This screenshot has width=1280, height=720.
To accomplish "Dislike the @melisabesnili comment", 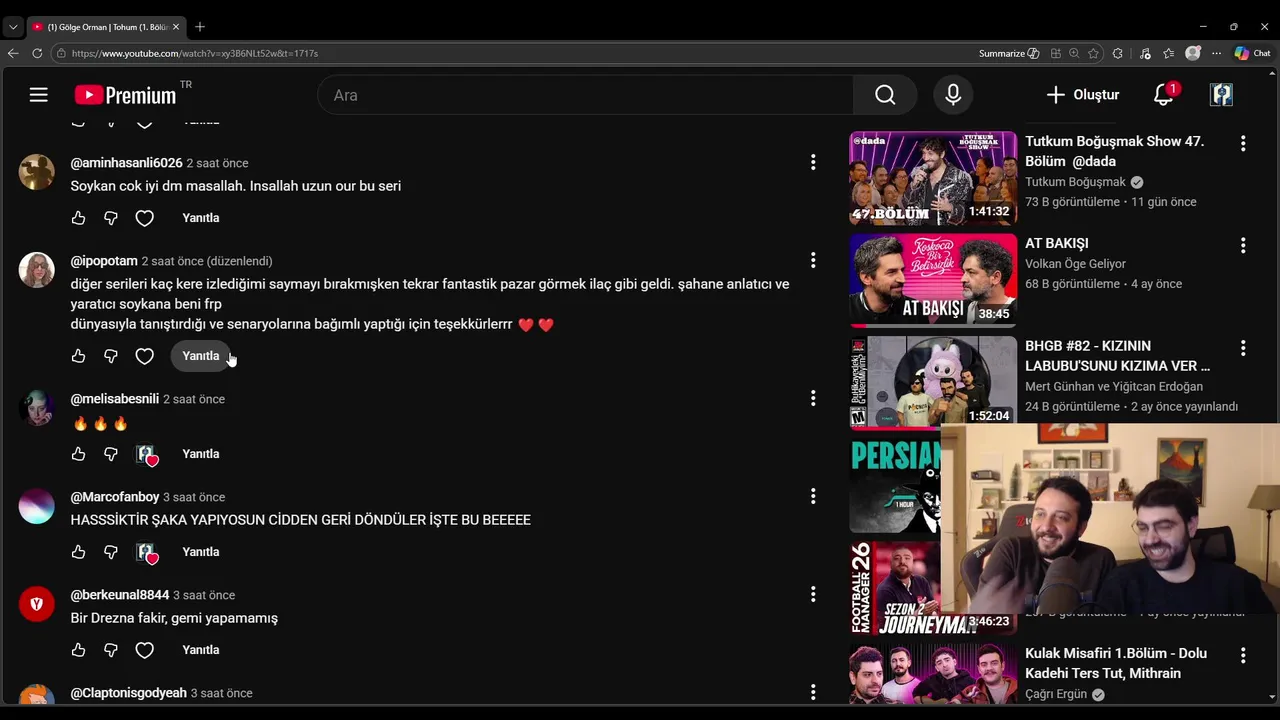I will coord(111,454).
